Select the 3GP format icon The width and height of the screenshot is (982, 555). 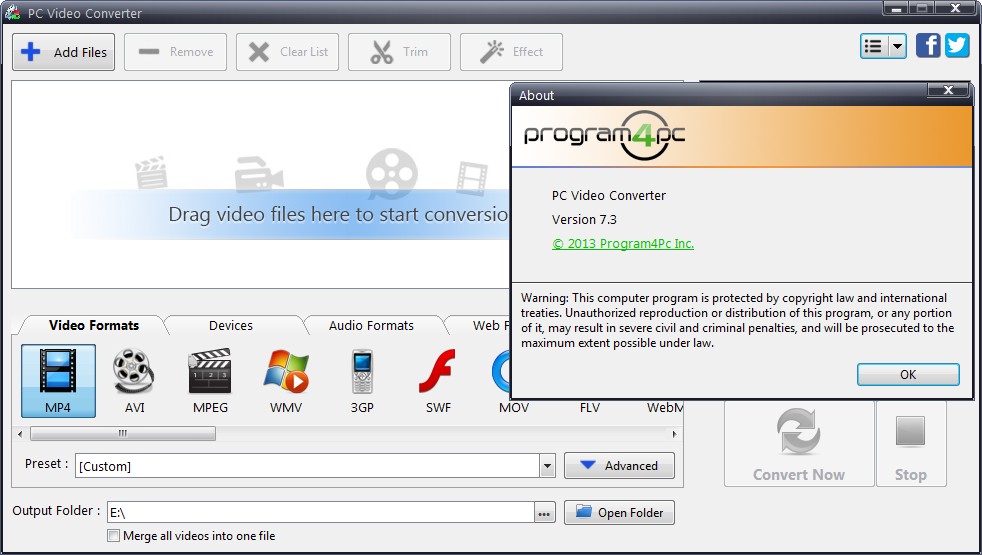click(x=362, y=380)
